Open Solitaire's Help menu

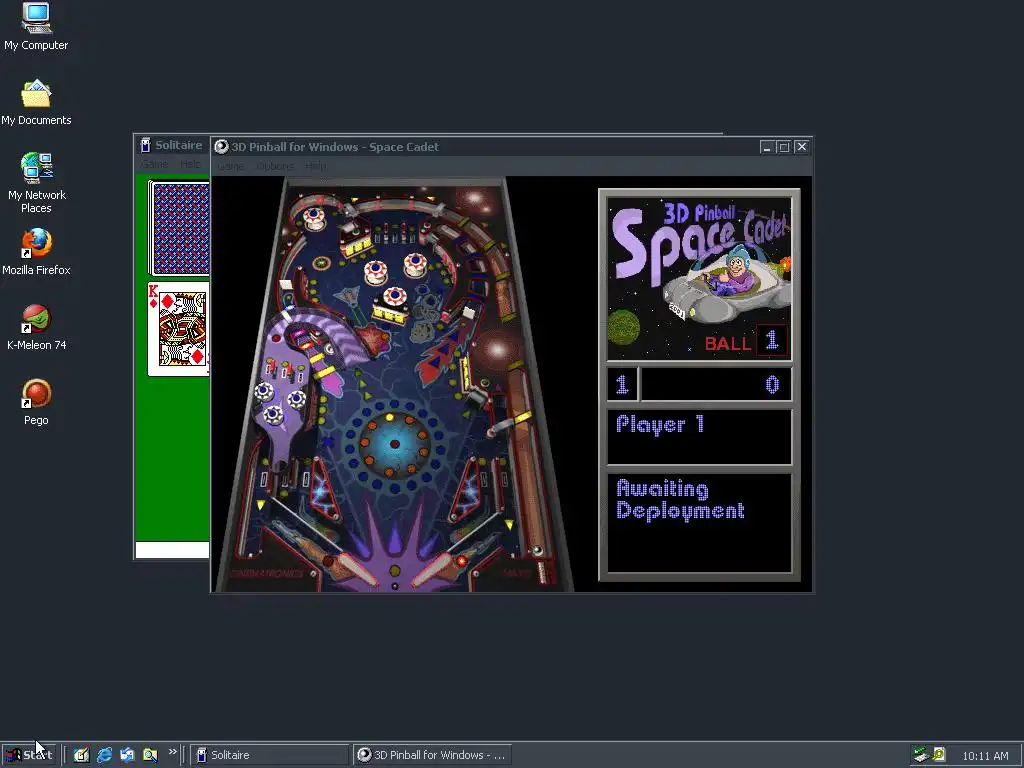[190, 164]
